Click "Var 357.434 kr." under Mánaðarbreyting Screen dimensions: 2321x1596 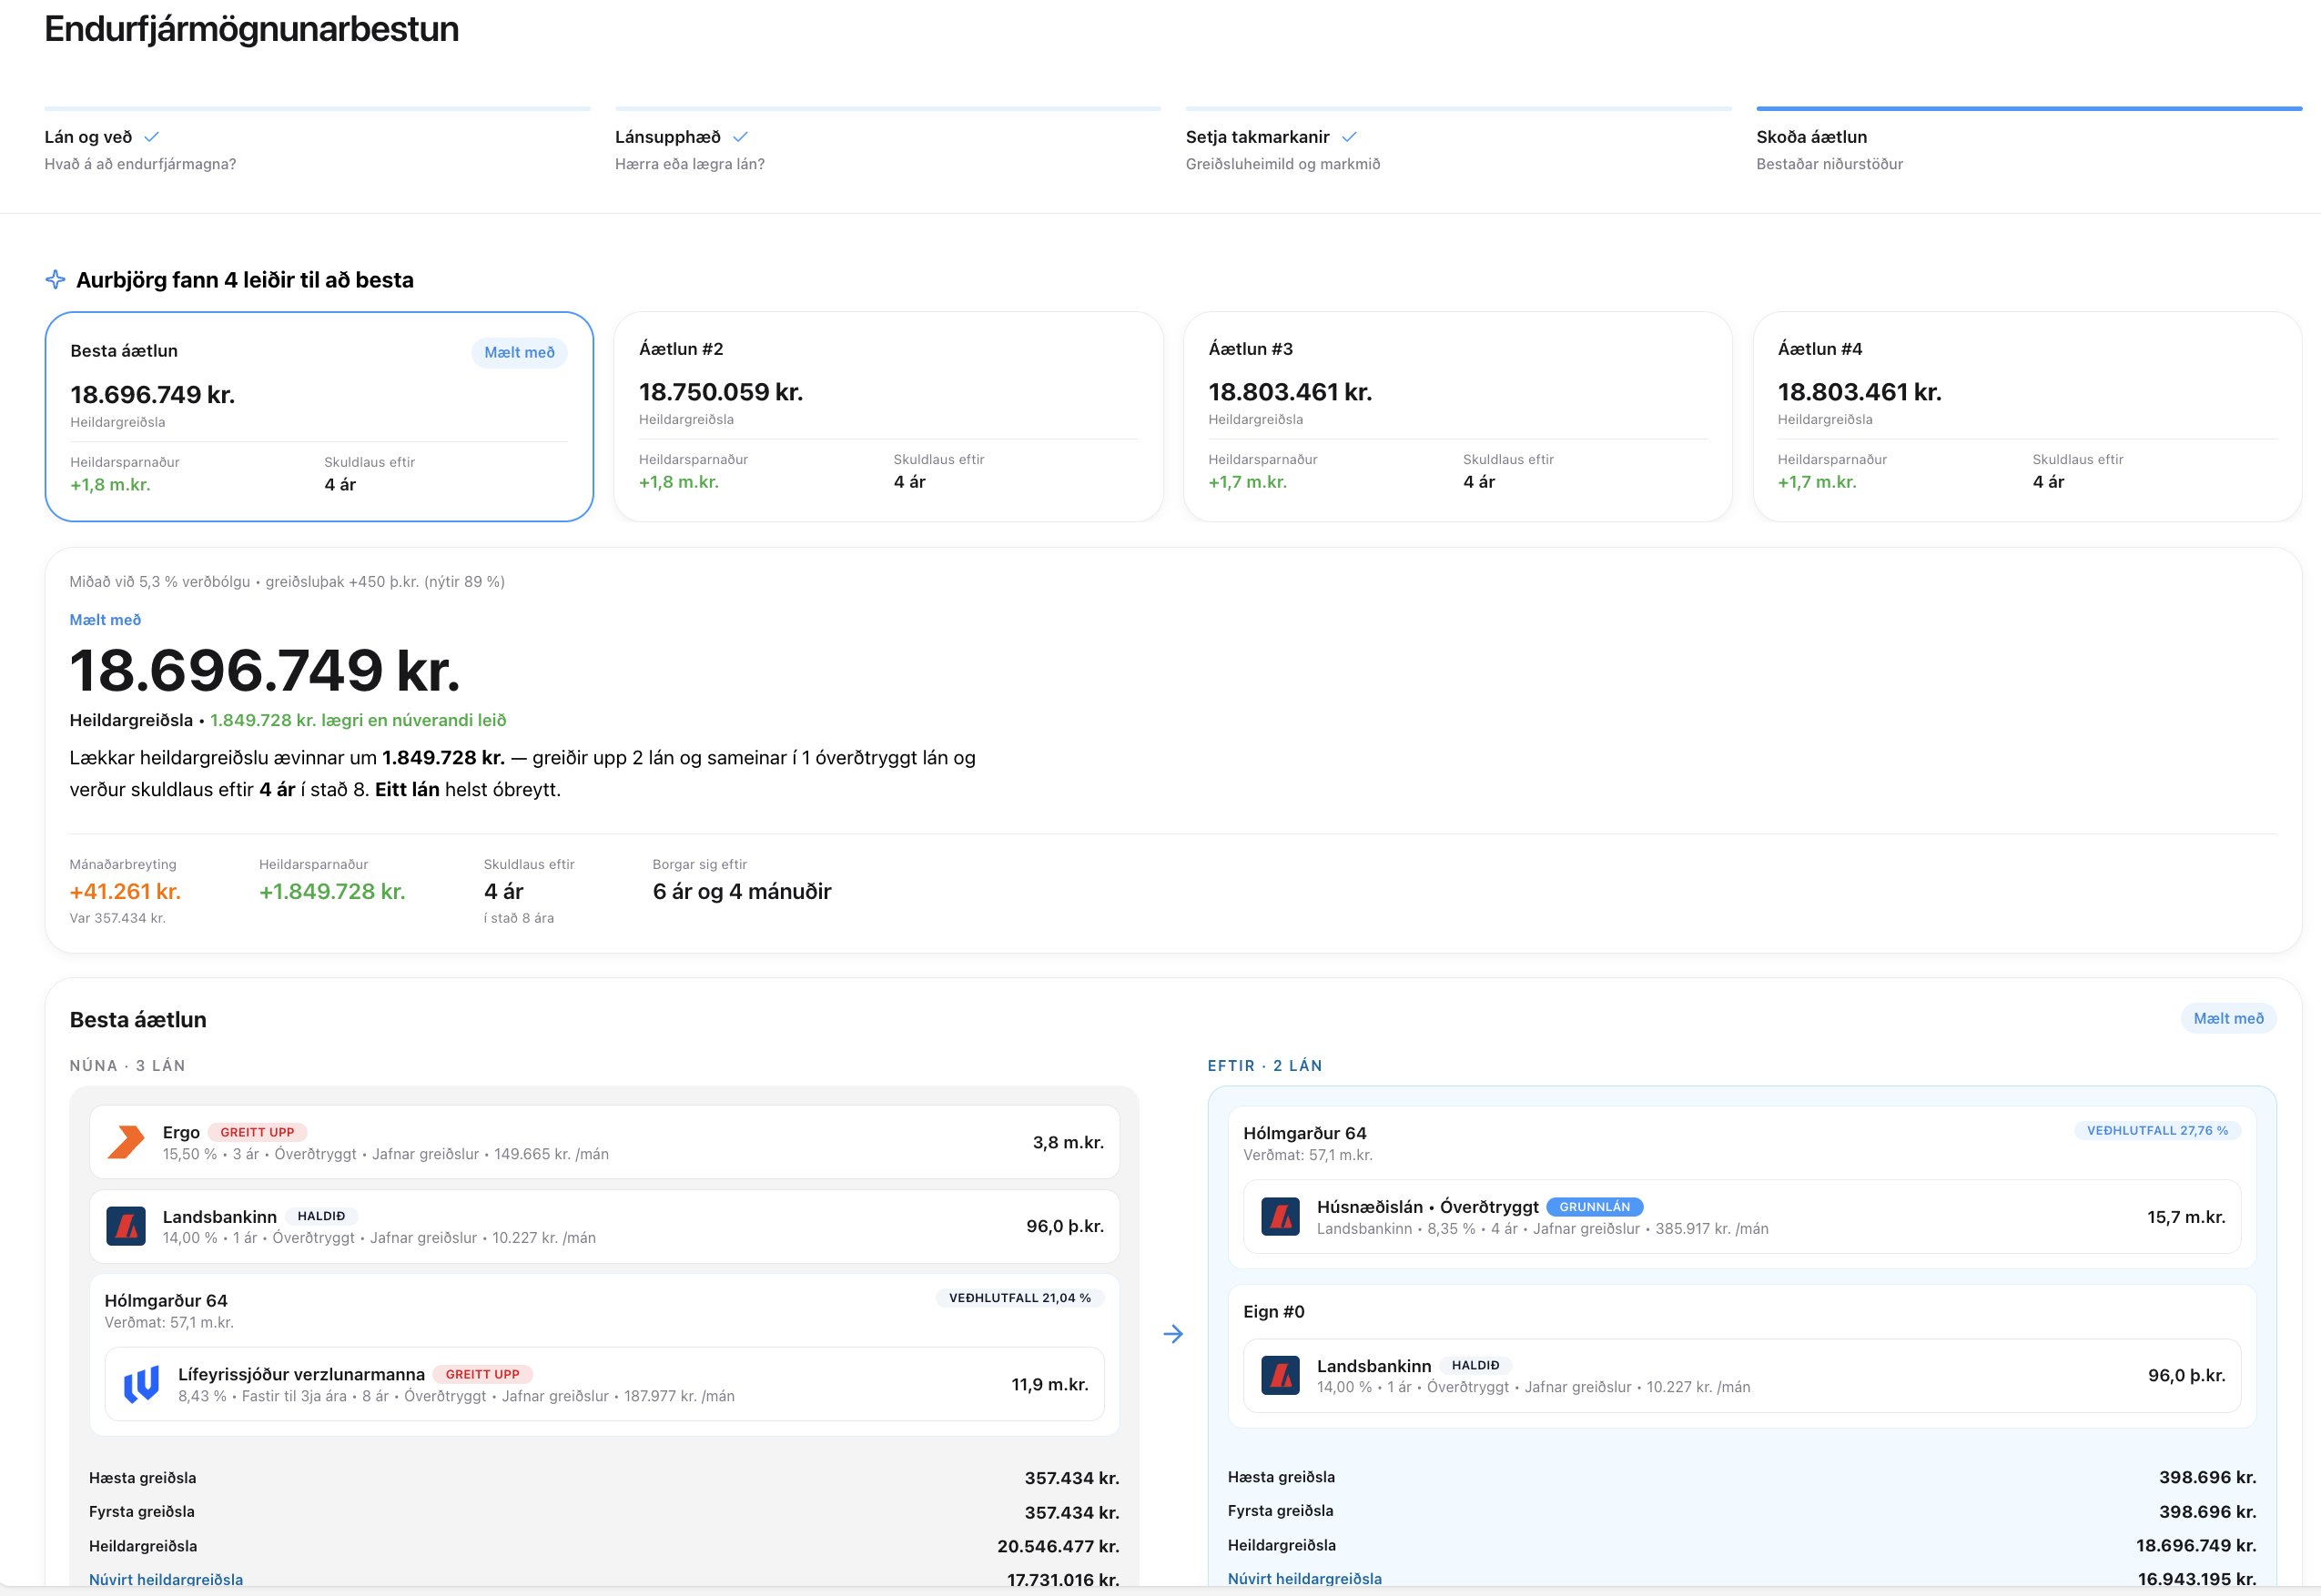pyautogui.click(x=117, y=918)
